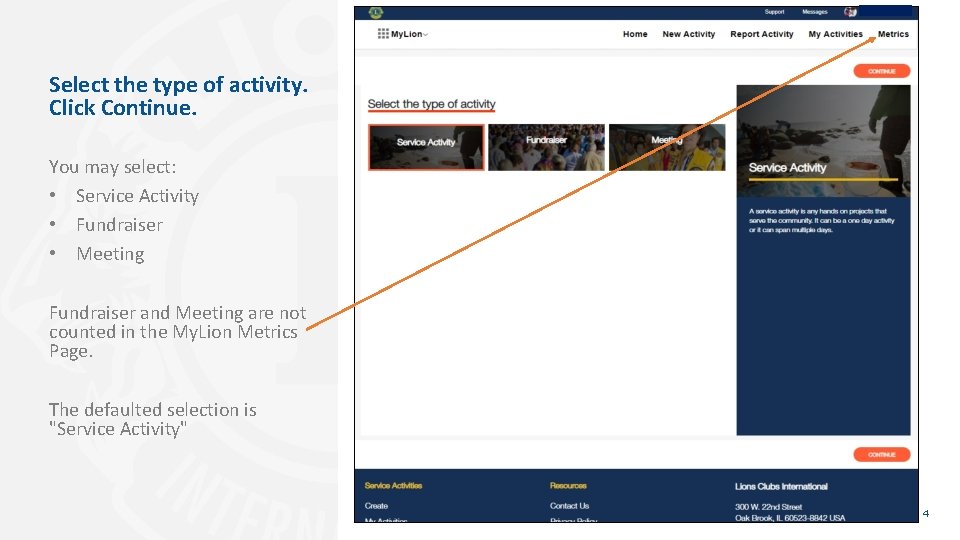The height and width of the screenshot is (540, 960).
Task: Open My Activities menu item
Action: tap(835, 34)
